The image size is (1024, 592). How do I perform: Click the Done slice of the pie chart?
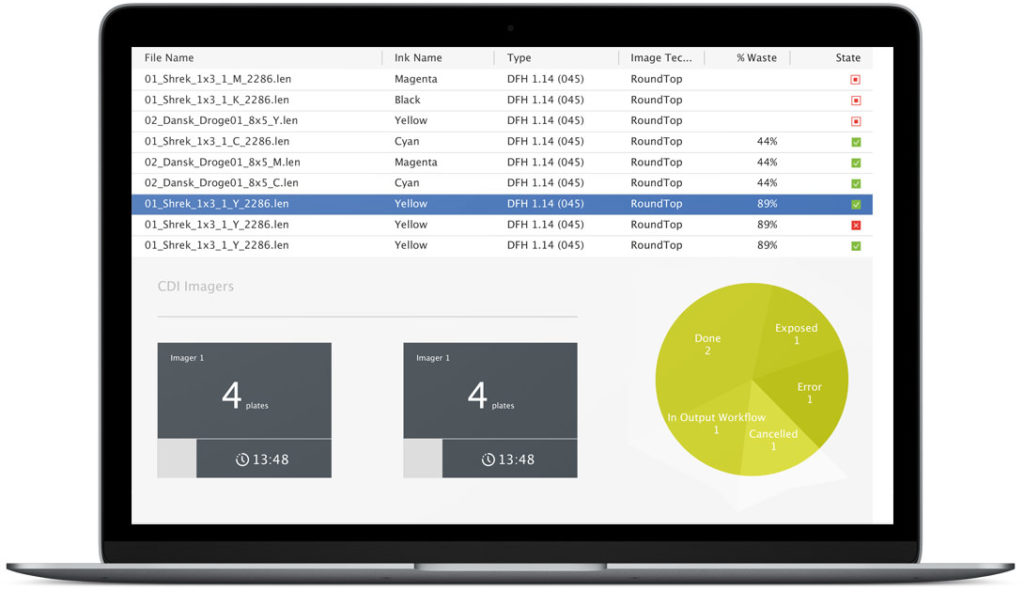click(x=707, y=344)
